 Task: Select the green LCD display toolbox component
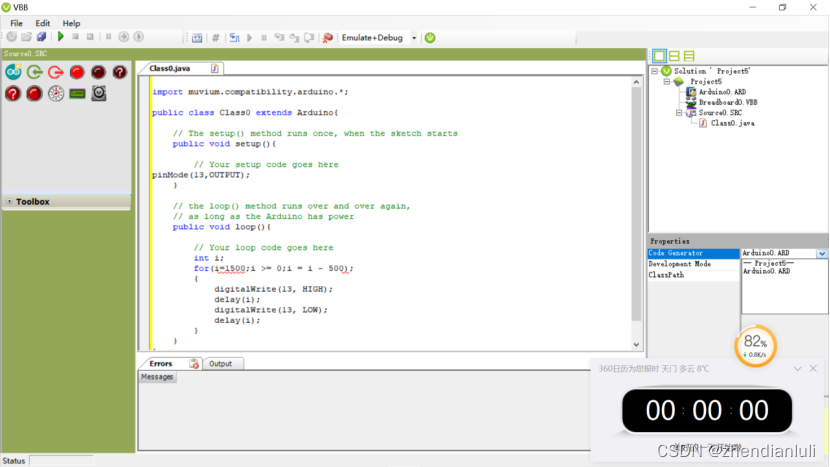tap(77, 94)
